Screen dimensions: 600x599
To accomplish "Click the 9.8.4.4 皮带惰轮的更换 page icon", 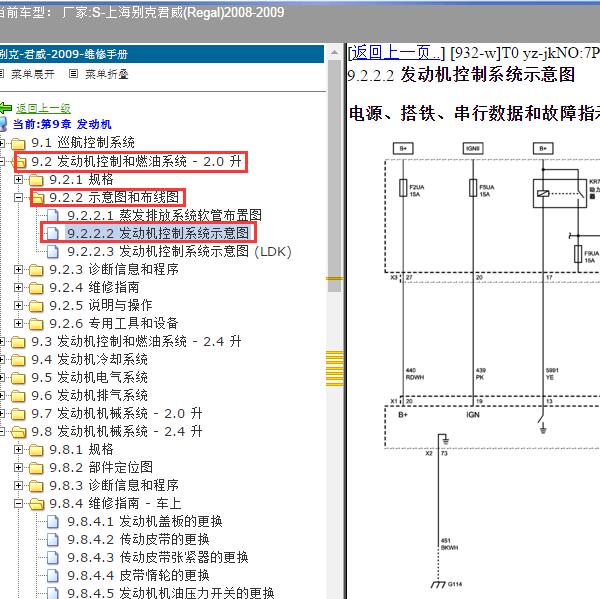I will pos(53,575).
